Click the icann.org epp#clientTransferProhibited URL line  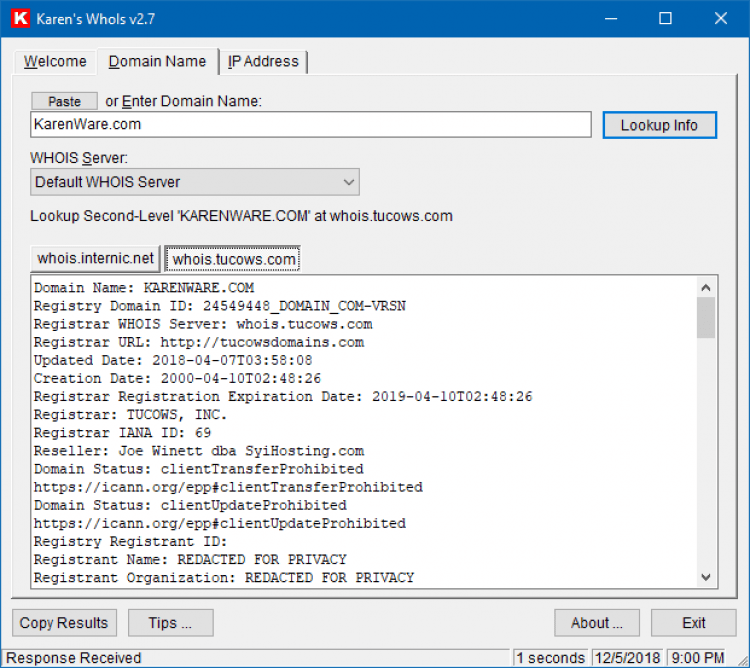[228, 488]
